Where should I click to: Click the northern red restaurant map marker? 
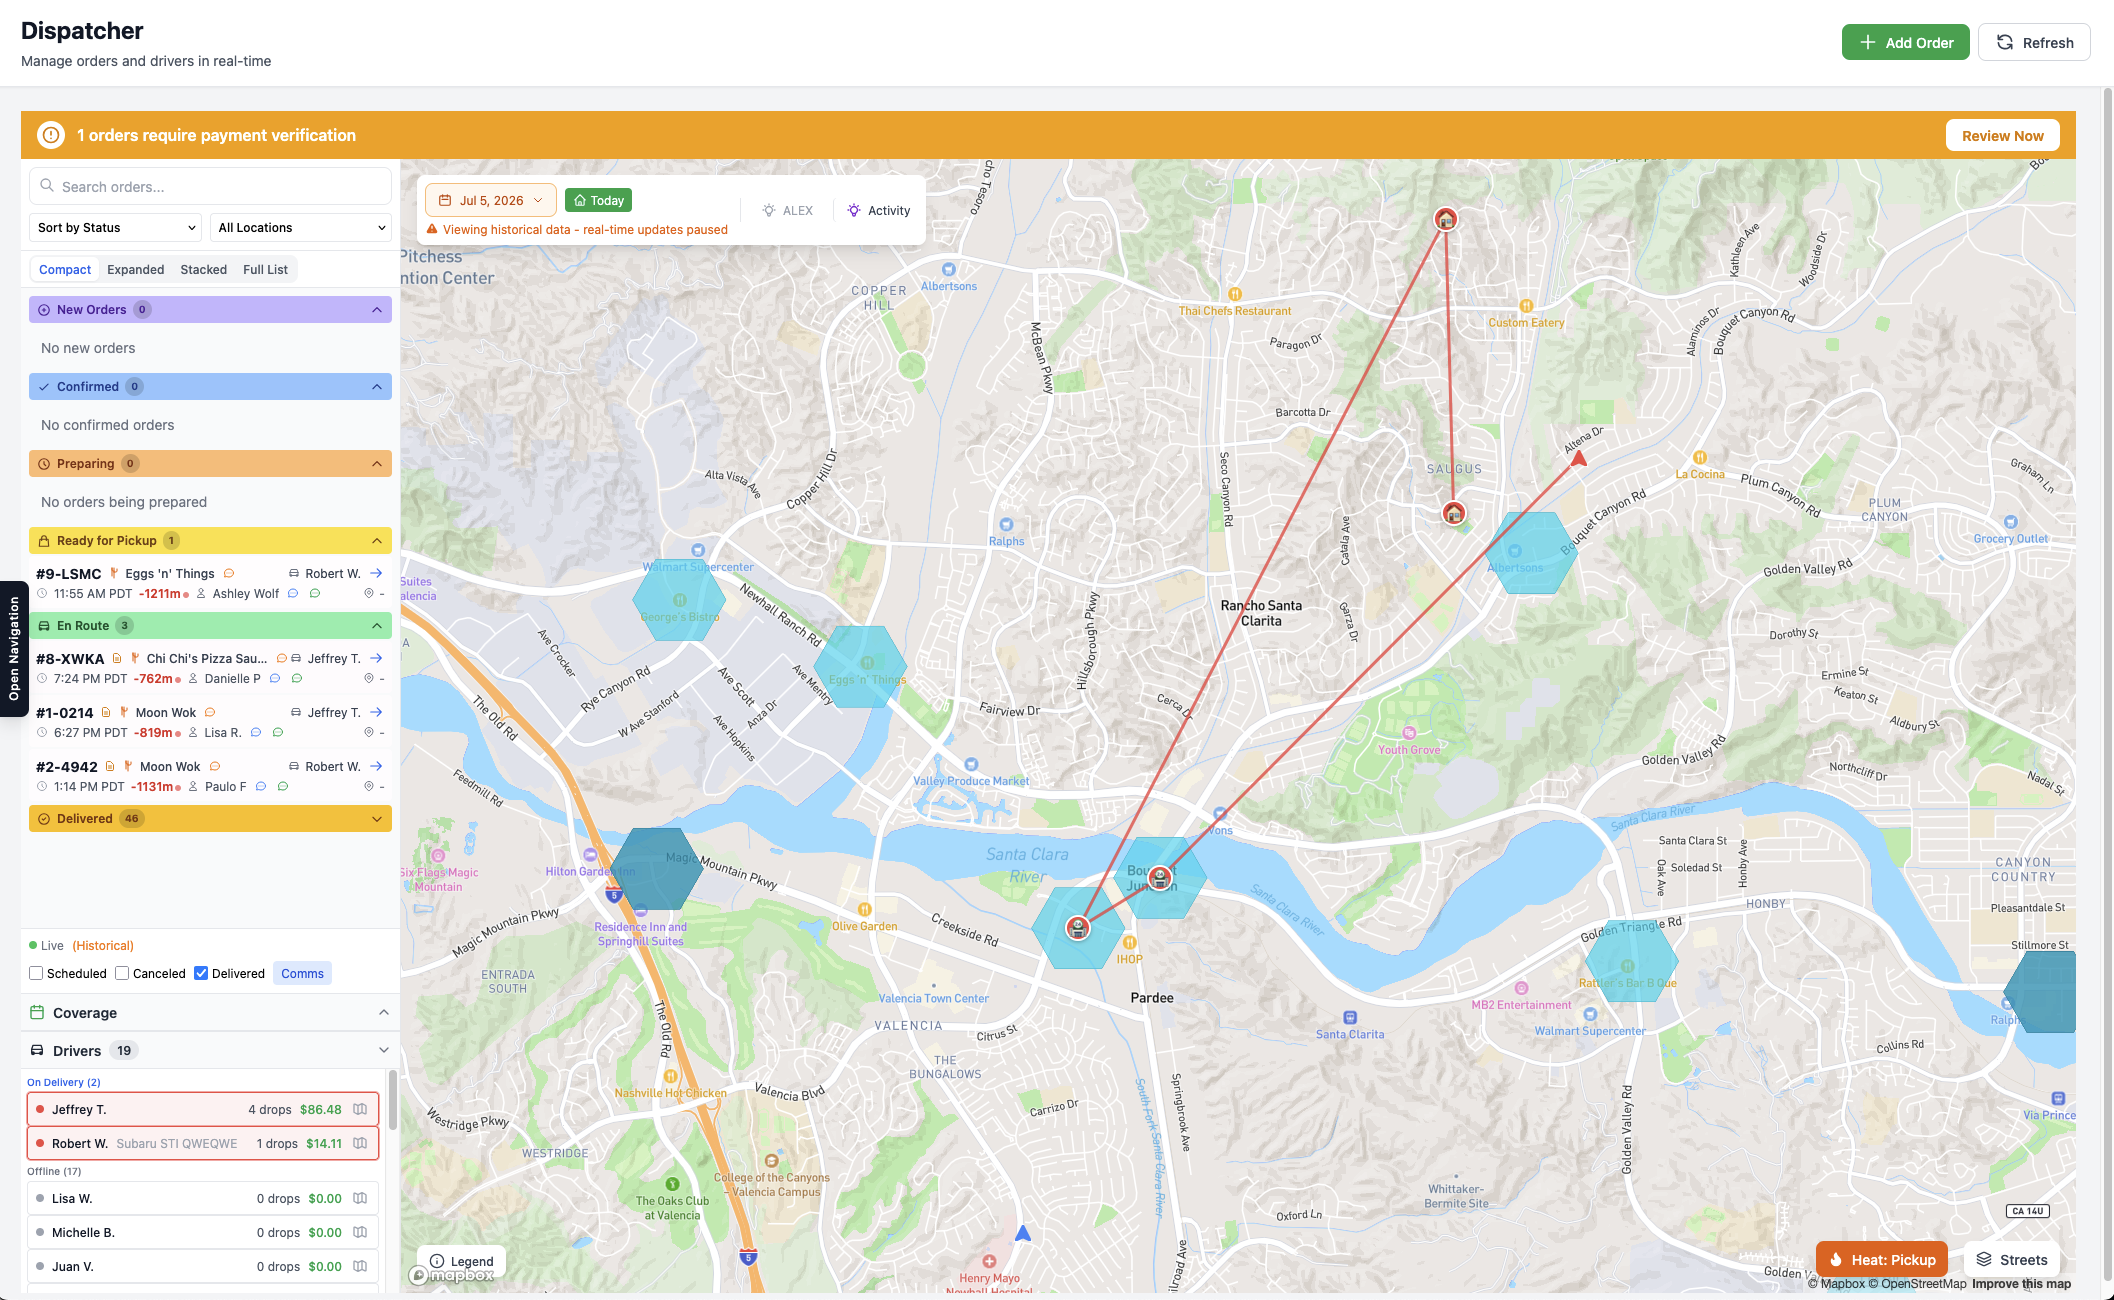pos(1445,219)
